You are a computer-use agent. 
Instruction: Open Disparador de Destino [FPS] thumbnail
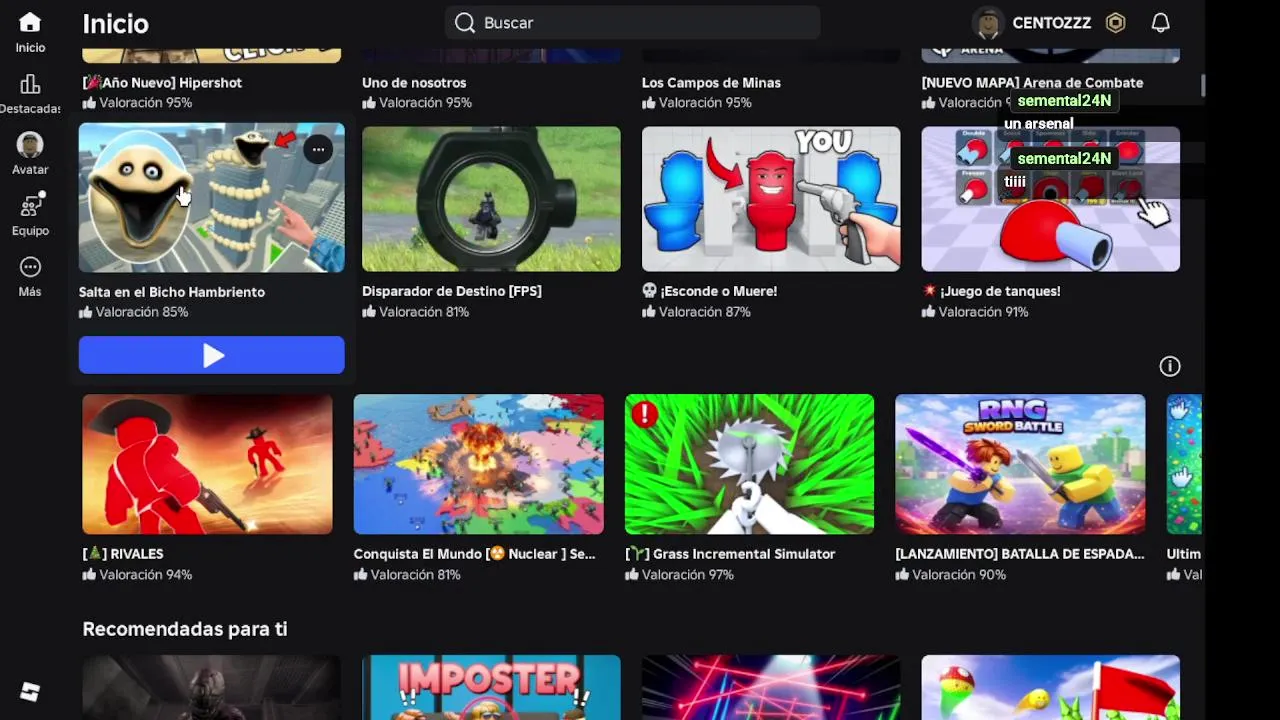coord(491,199)
